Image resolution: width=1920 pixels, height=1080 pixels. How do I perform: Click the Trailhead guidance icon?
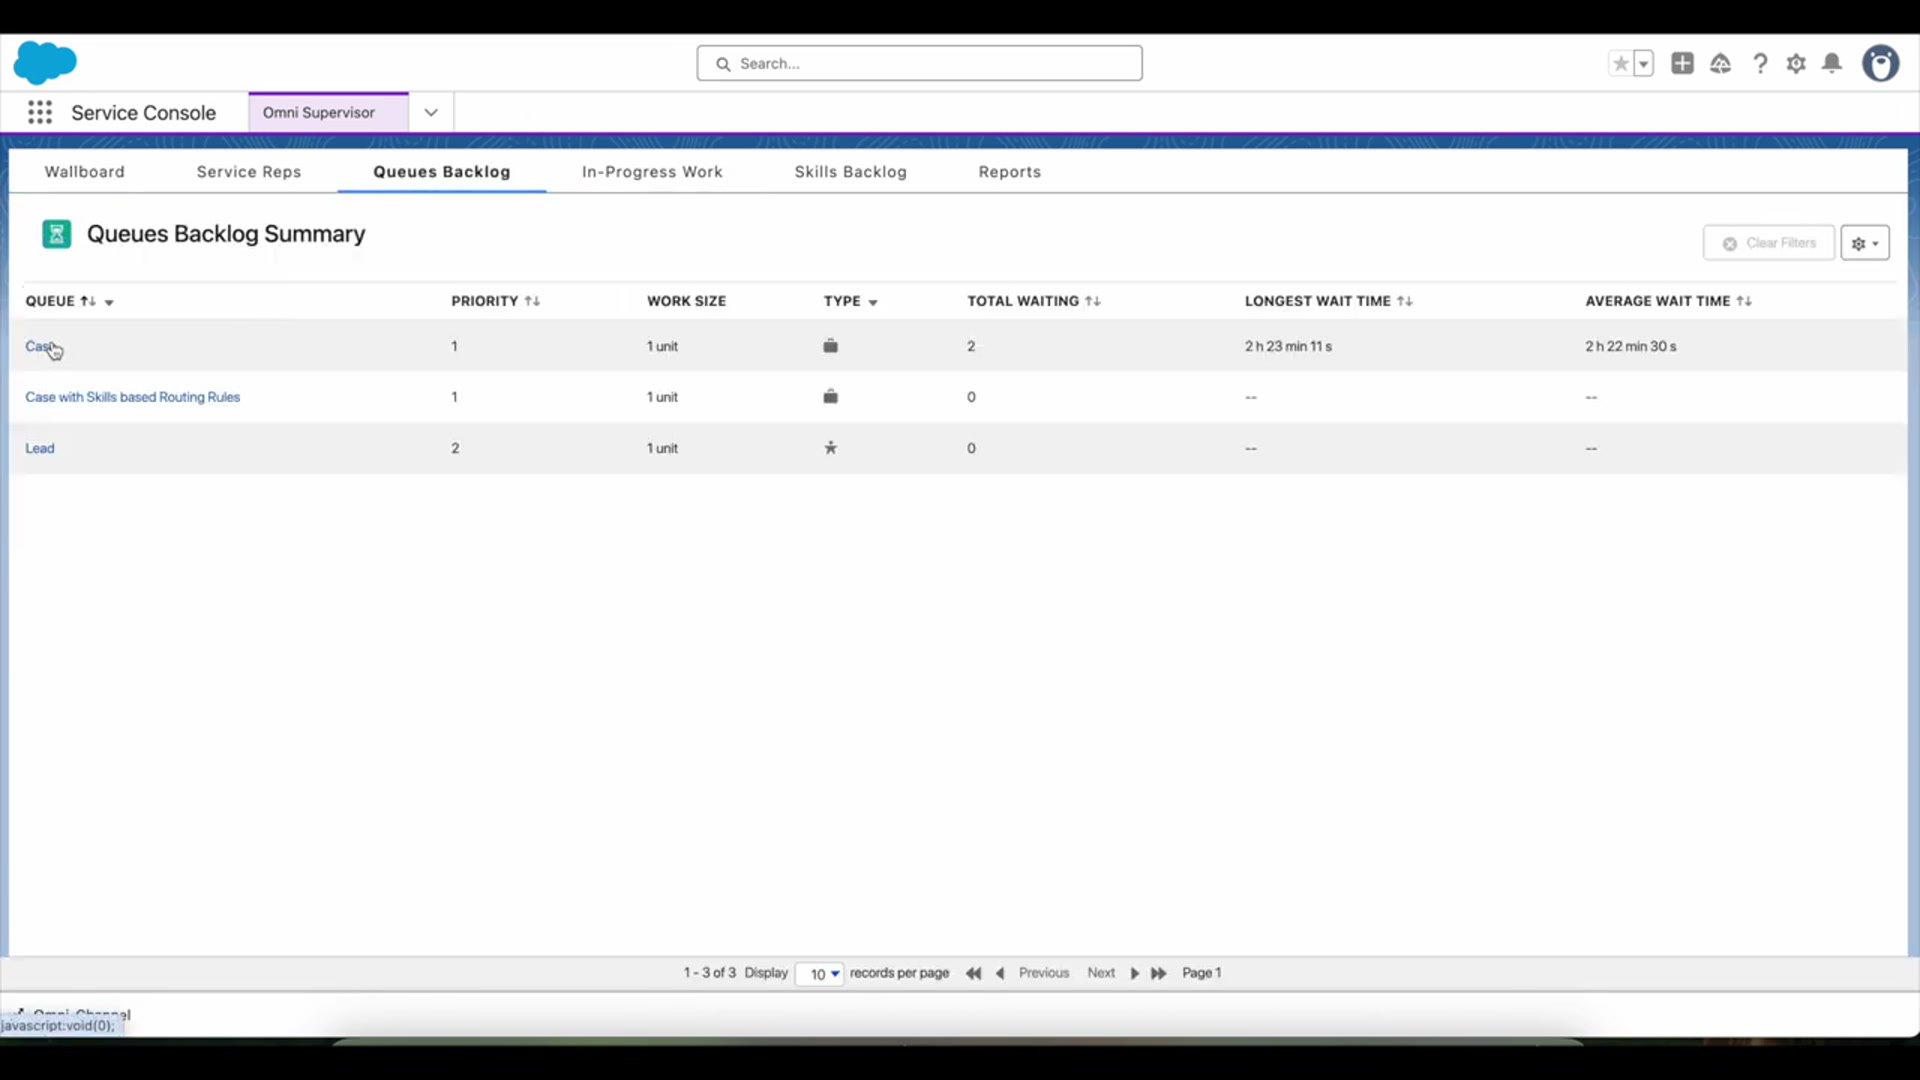[1720, 64]
